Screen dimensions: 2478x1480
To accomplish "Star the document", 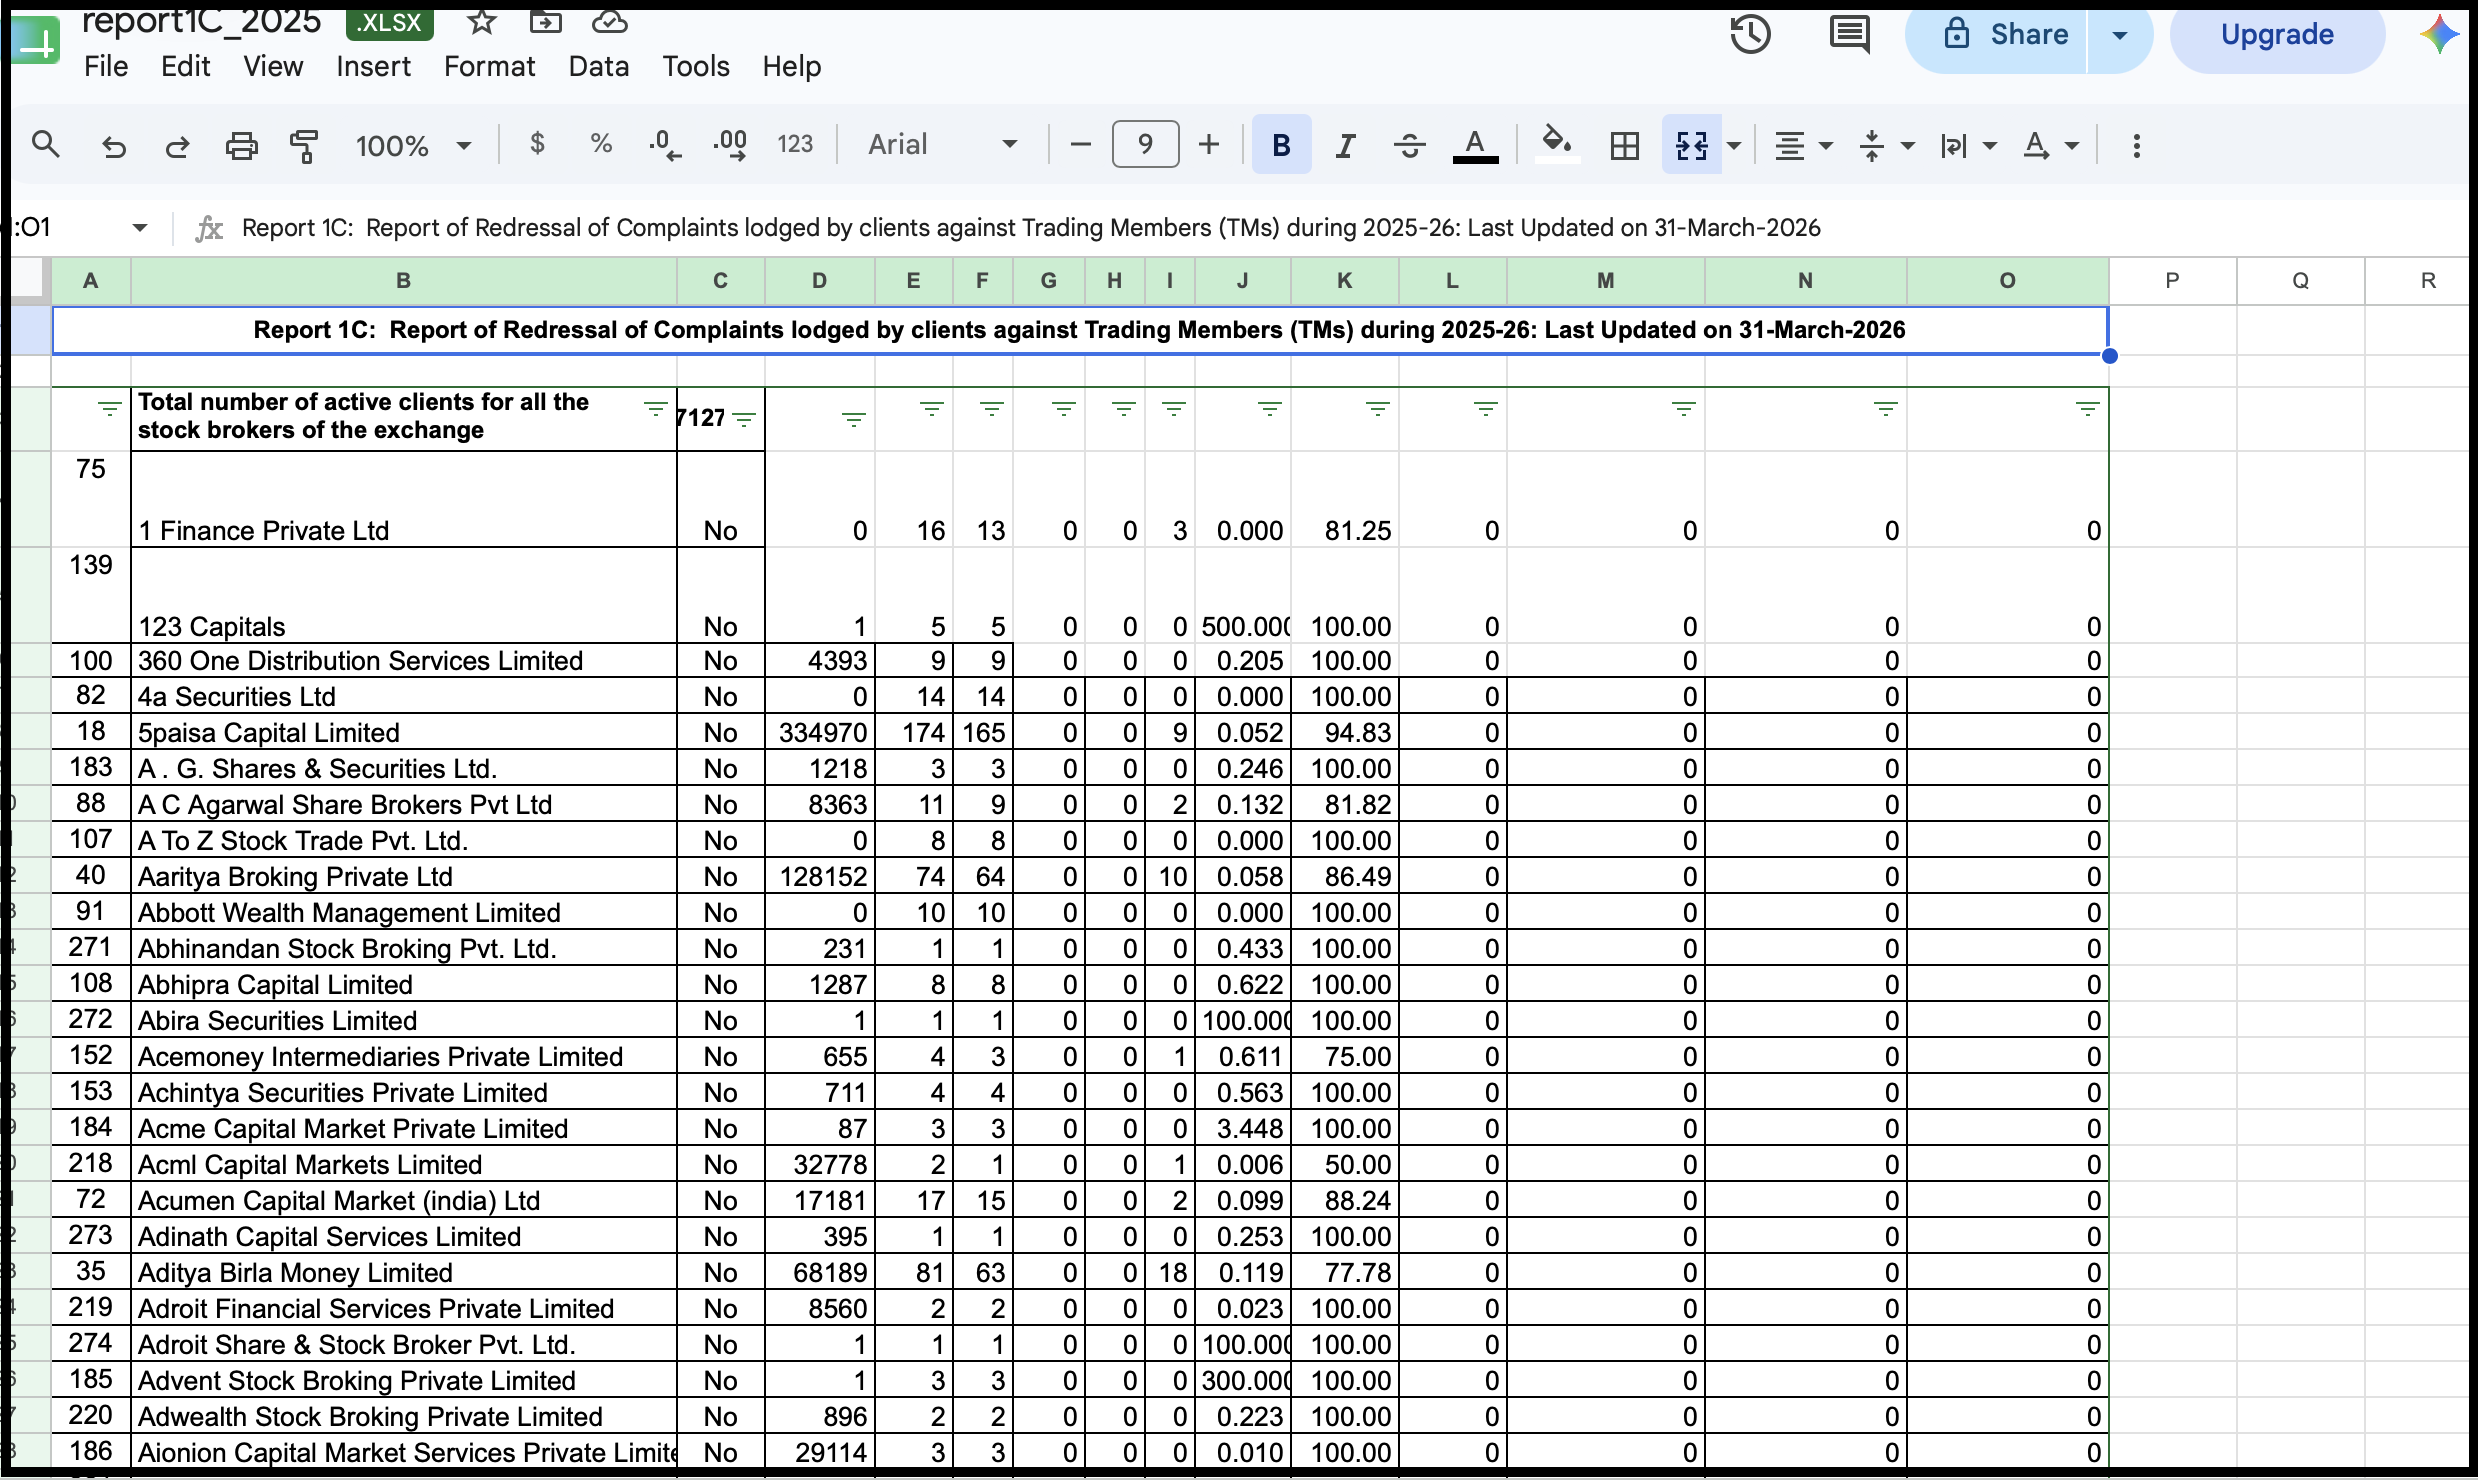I will pyautogui.click(x=482, y=20).
